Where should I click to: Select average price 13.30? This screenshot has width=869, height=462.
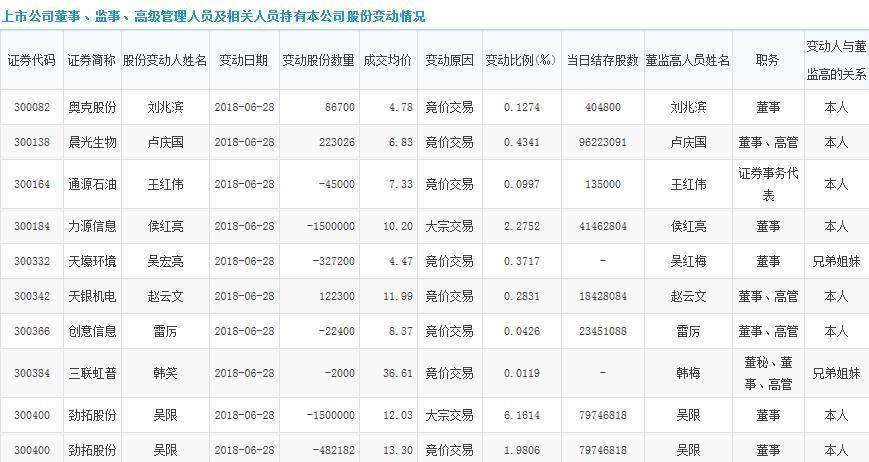tap(398, 450)
